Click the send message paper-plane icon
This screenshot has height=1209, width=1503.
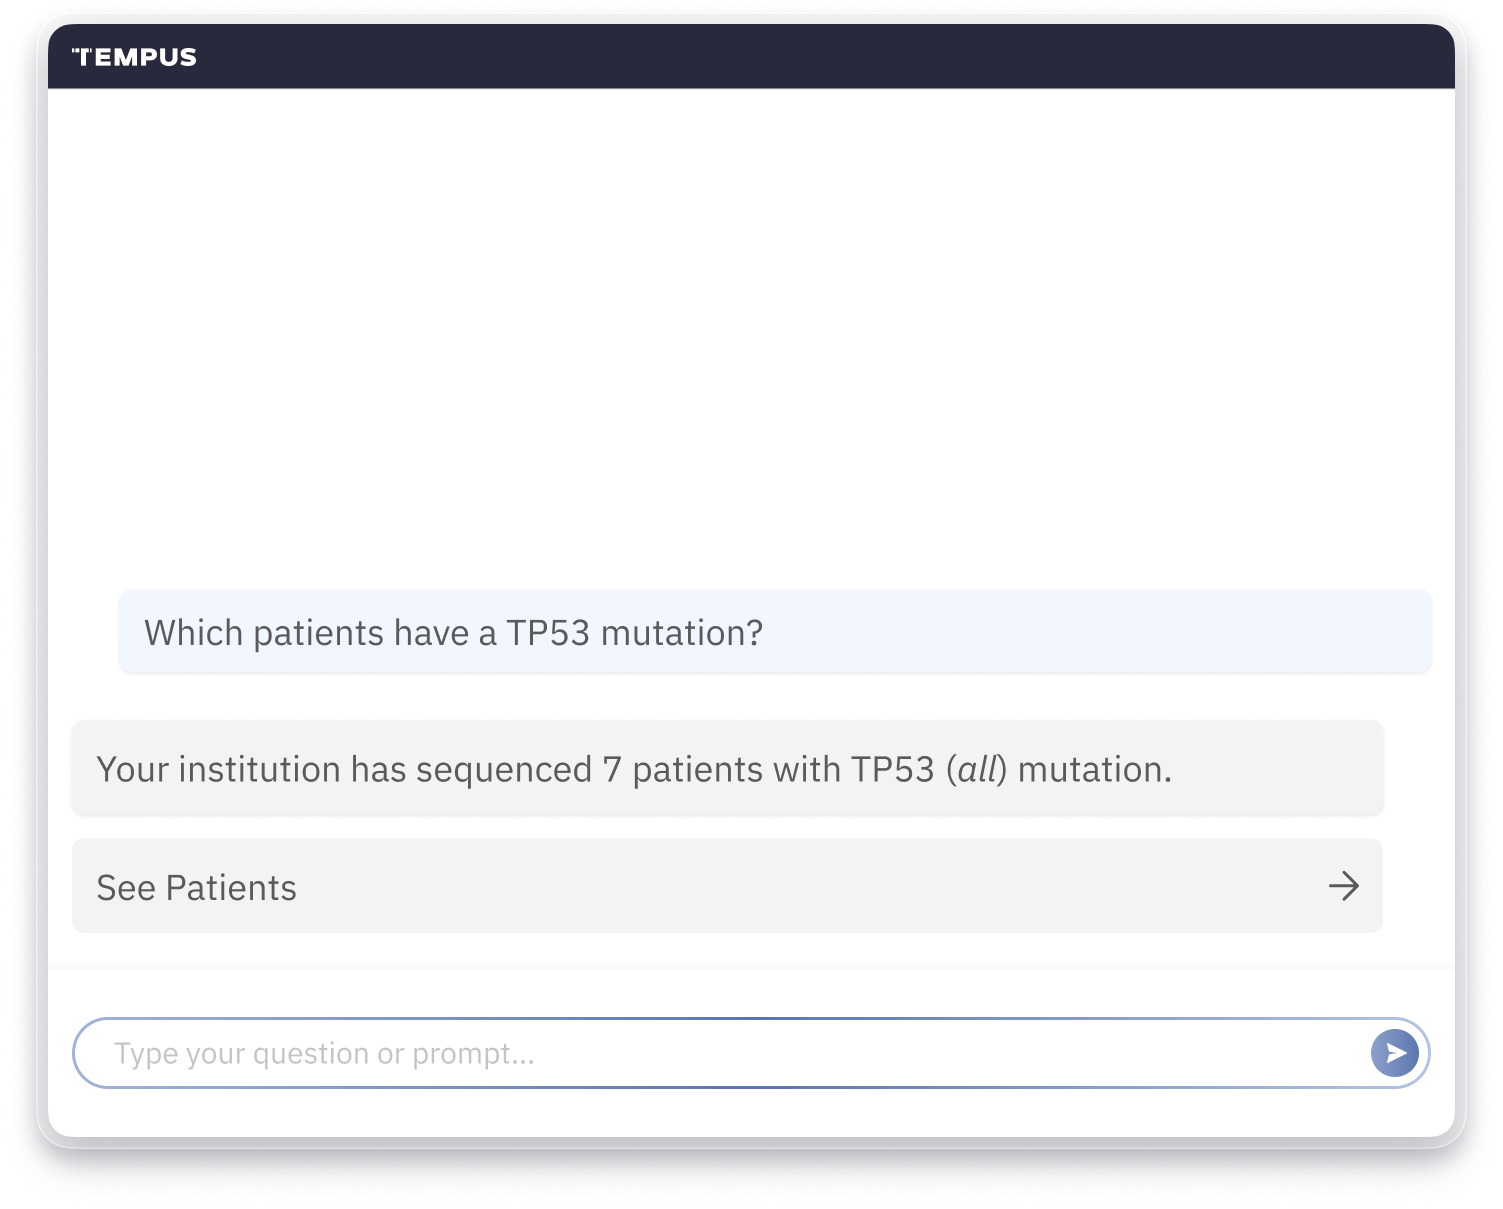click(x=1397, y=1053)
